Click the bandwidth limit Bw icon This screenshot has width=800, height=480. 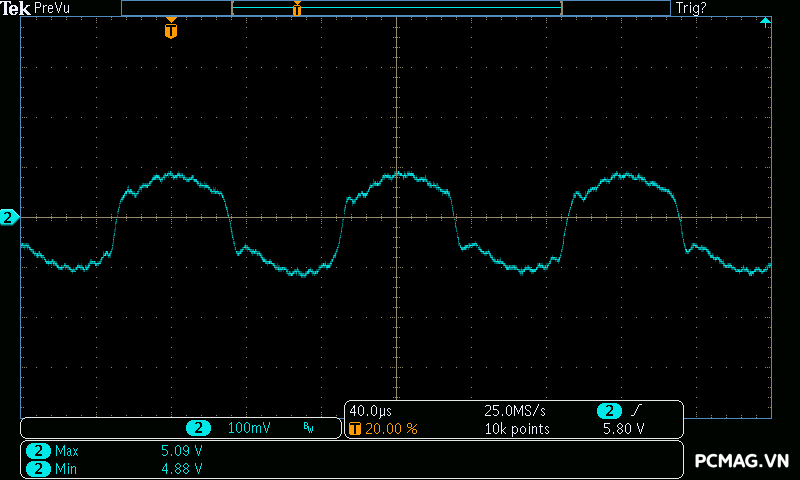[x=308, y=428]
